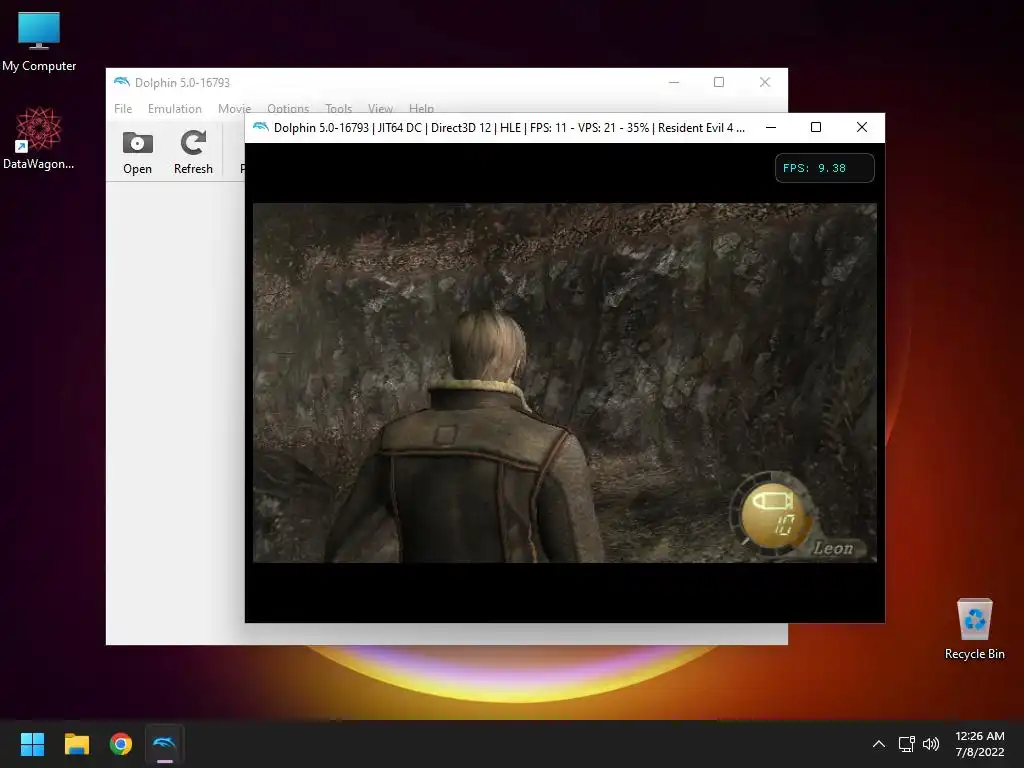
Task: Minimize the main Dolphin 5.0-16793 window
Action: (674, 82)
